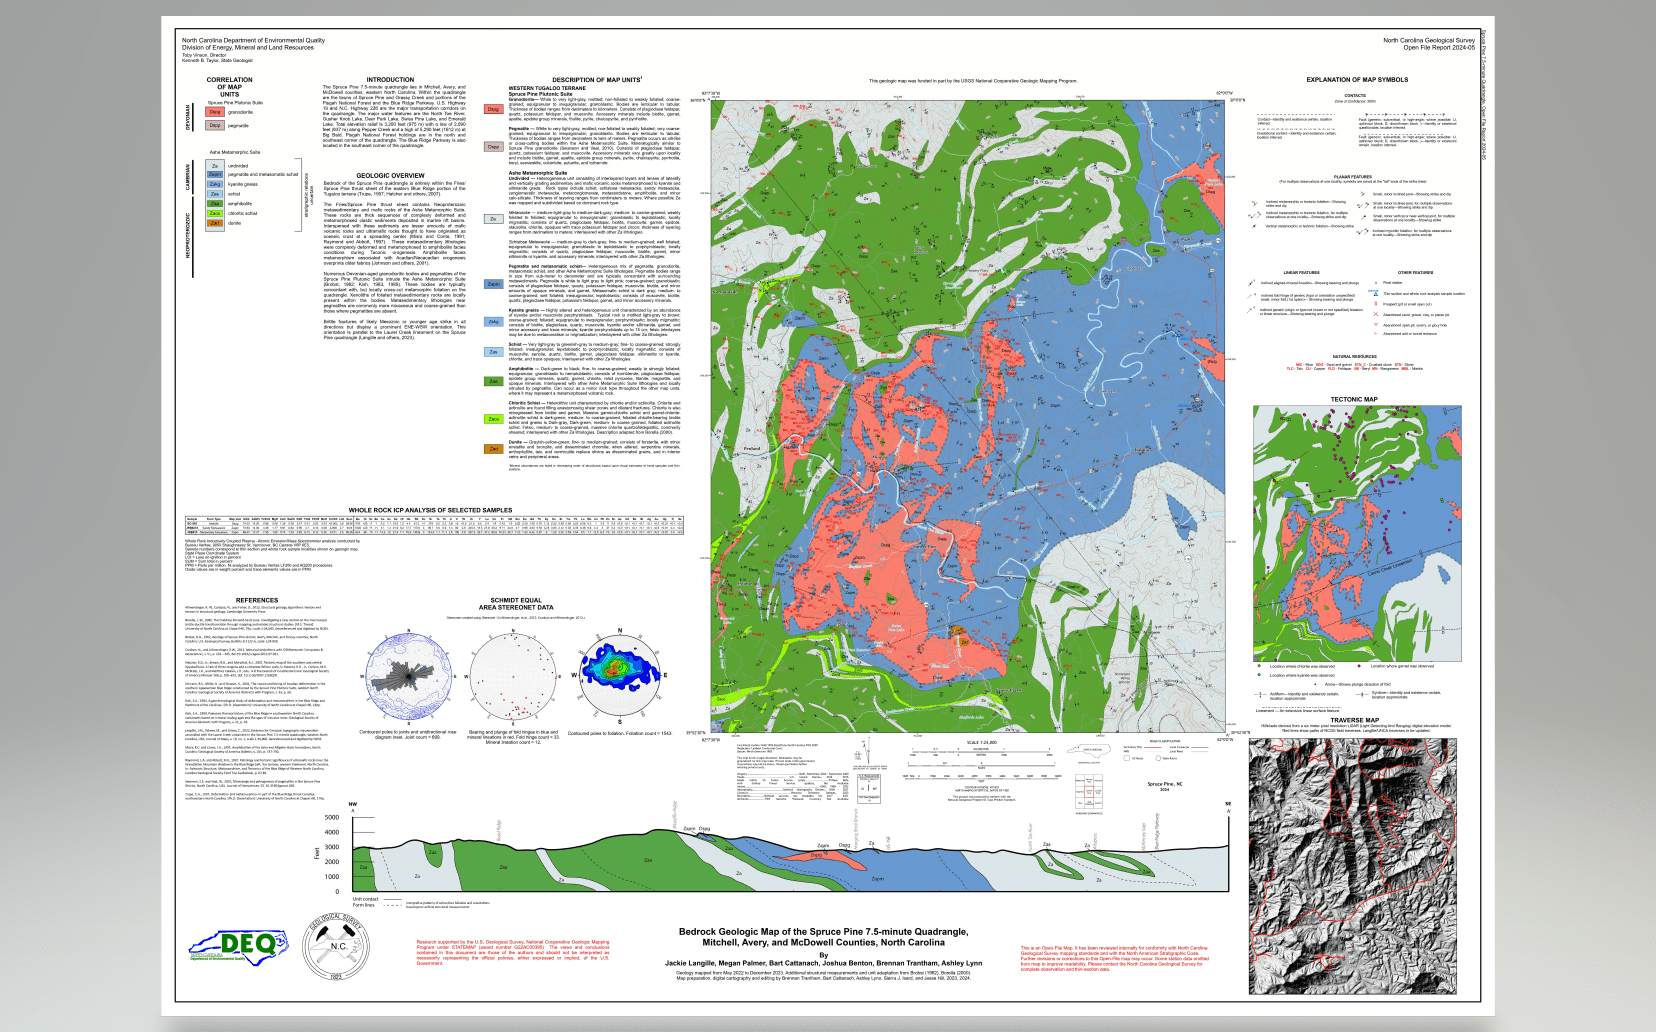Click the References heading
Image resolution: width=1656 pixels, height=1032 pixels.
pos(257,600)
